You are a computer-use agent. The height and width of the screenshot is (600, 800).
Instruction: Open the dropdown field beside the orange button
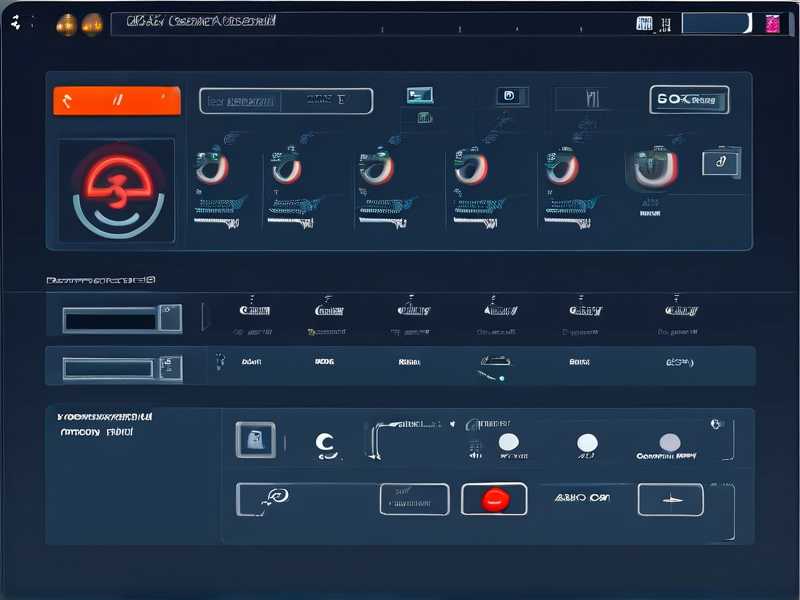285,100
